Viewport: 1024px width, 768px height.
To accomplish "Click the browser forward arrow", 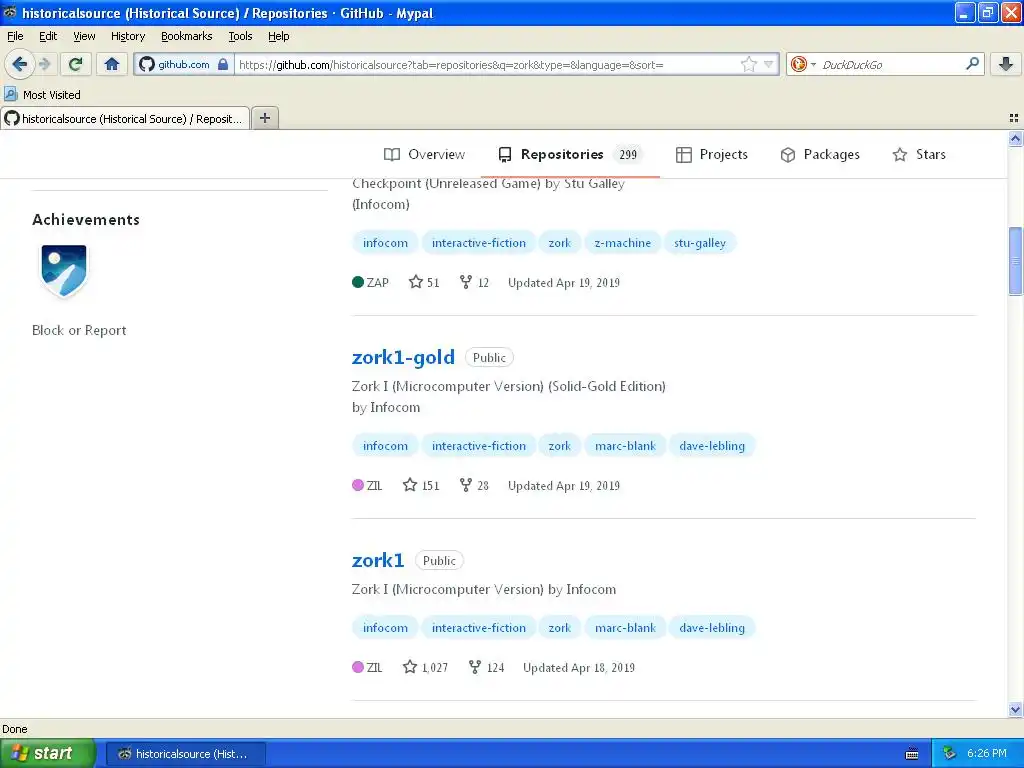I will (x=44, y=64).
